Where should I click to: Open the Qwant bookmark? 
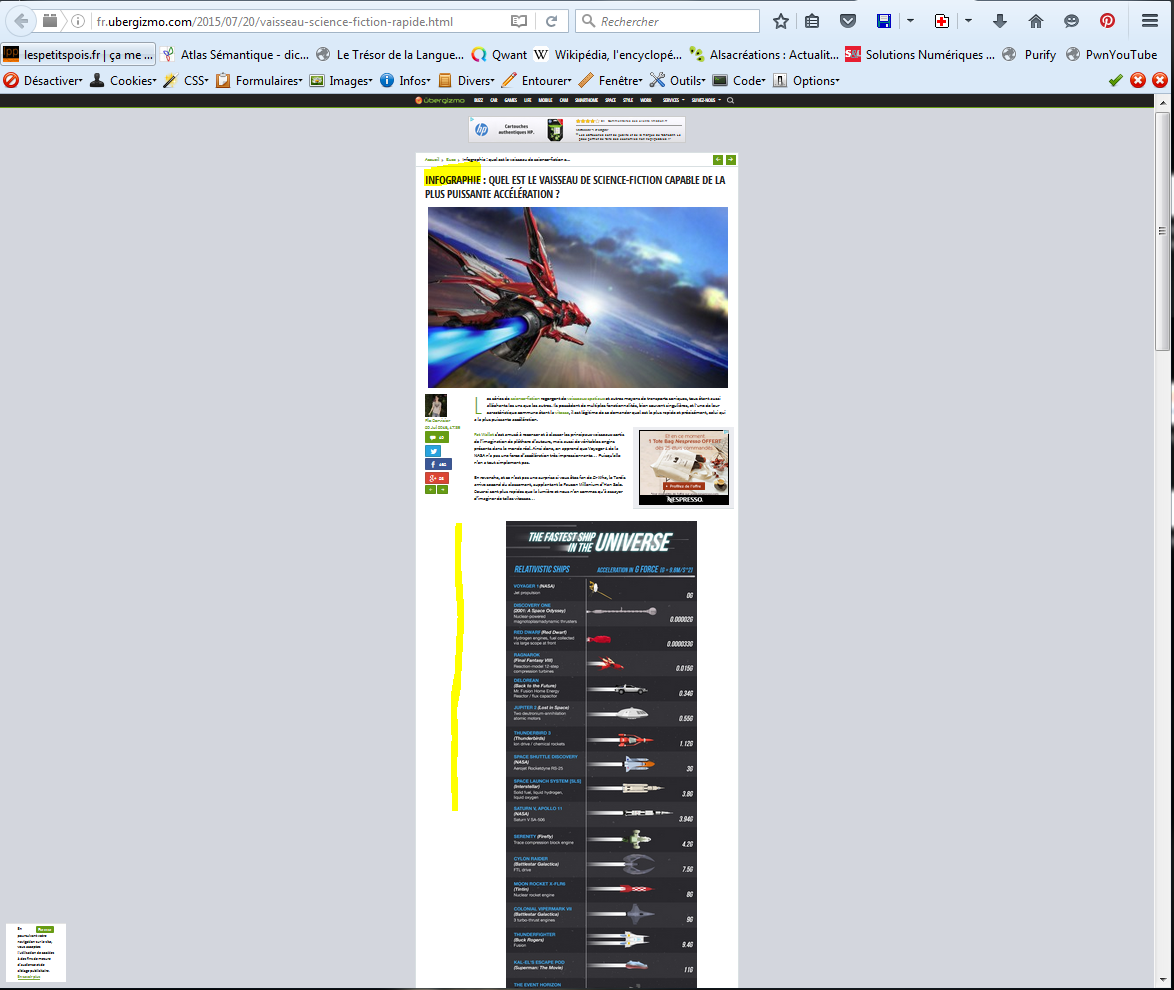(x=499, y=55)
